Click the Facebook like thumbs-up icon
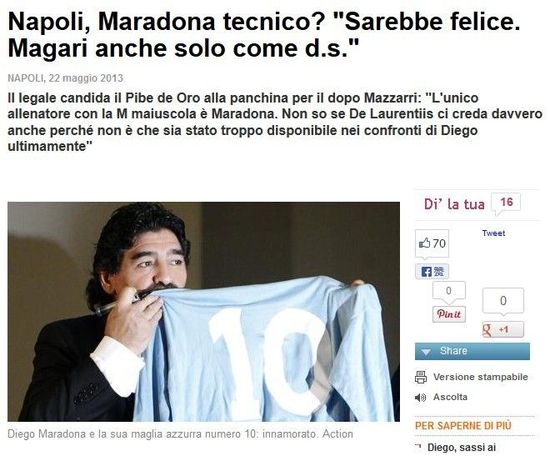550x456 pixels. coord(424,243)
